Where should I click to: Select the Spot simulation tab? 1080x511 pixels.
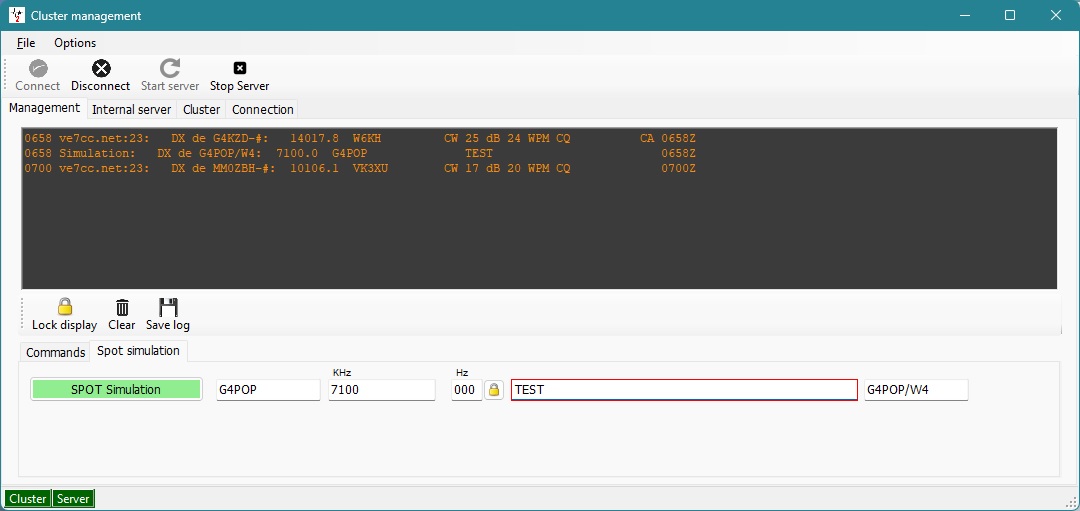pyautogui.click(x=138, y=351)
